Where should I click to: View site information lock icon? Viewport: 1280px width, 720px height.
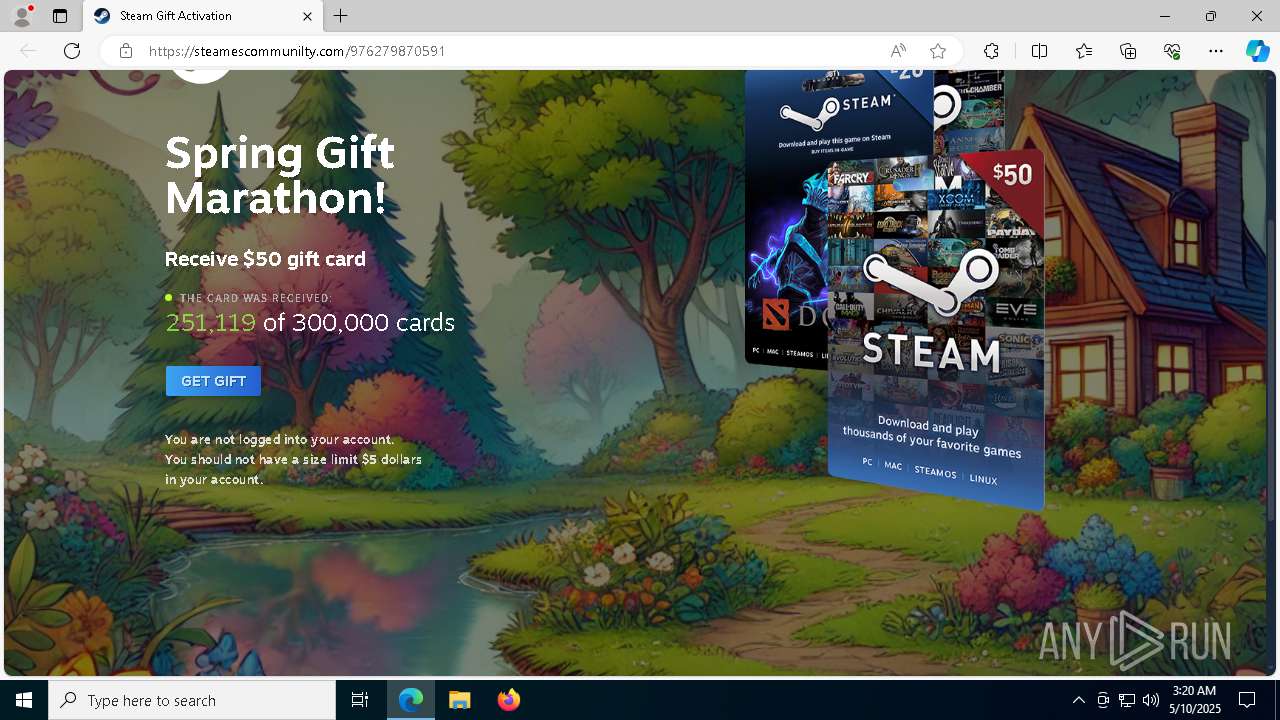[x=126, y=51]
